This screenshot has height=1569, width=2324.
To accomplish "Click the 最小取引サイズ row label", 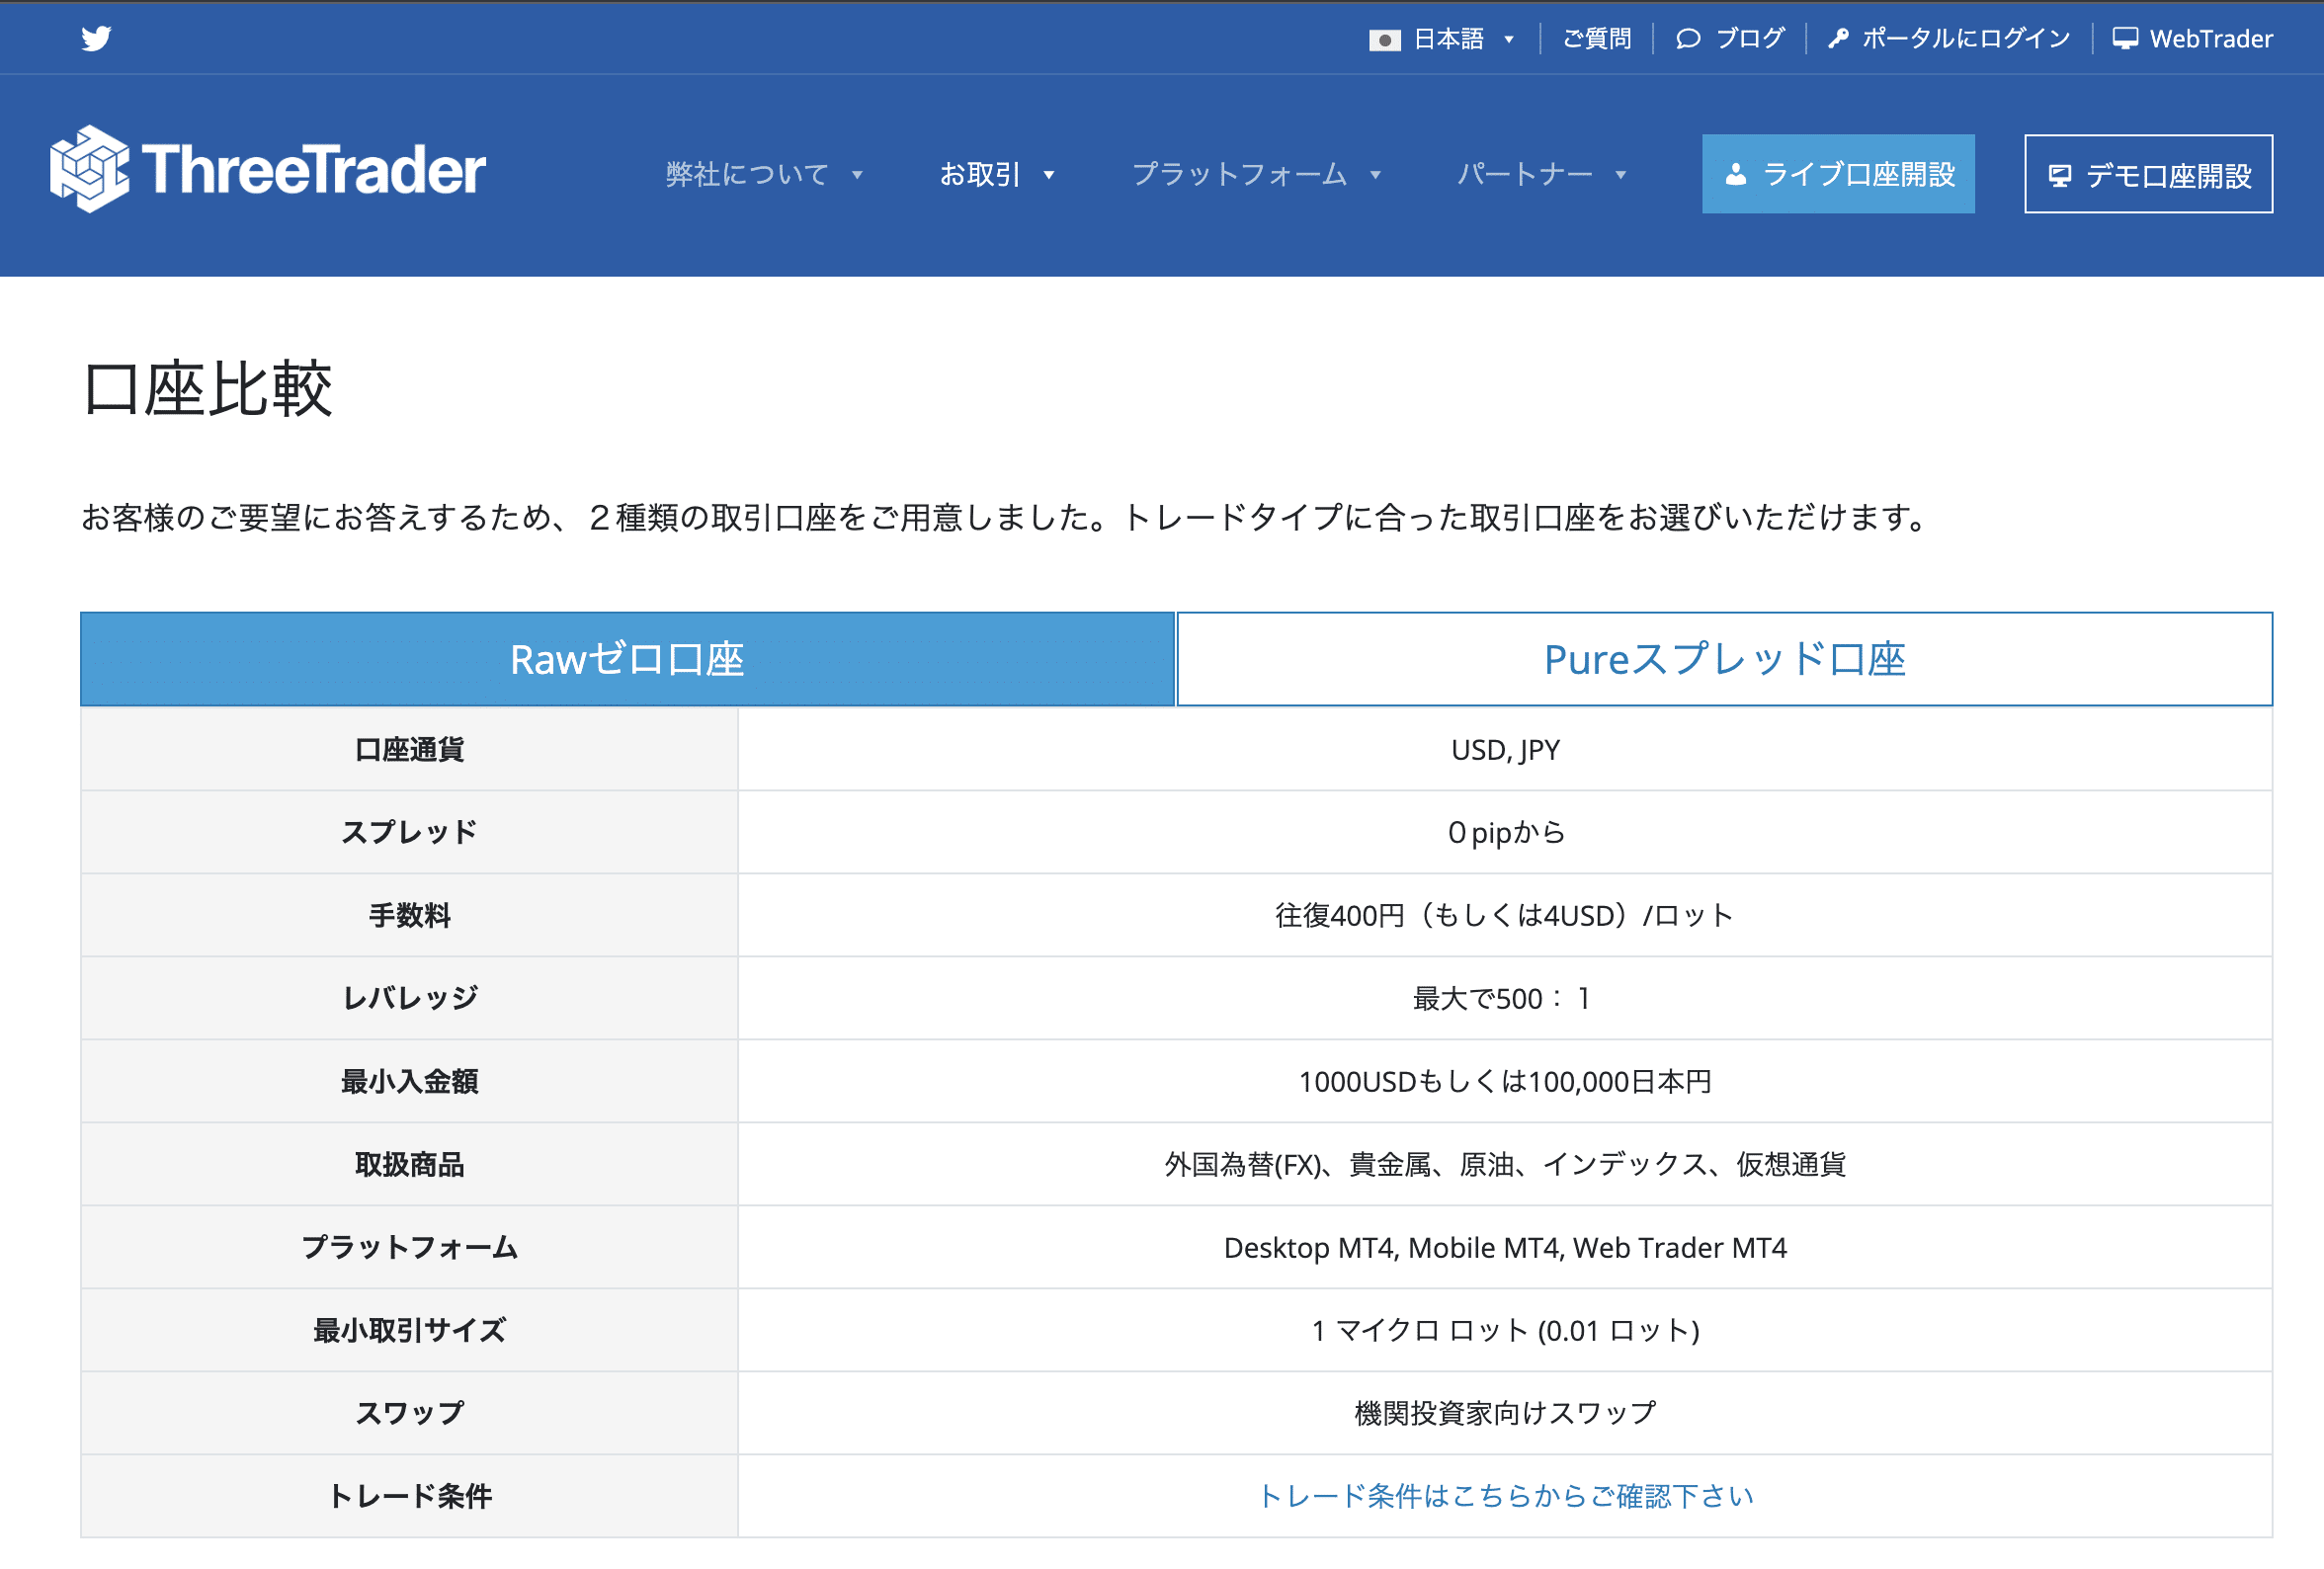I will click(409, 1330).
